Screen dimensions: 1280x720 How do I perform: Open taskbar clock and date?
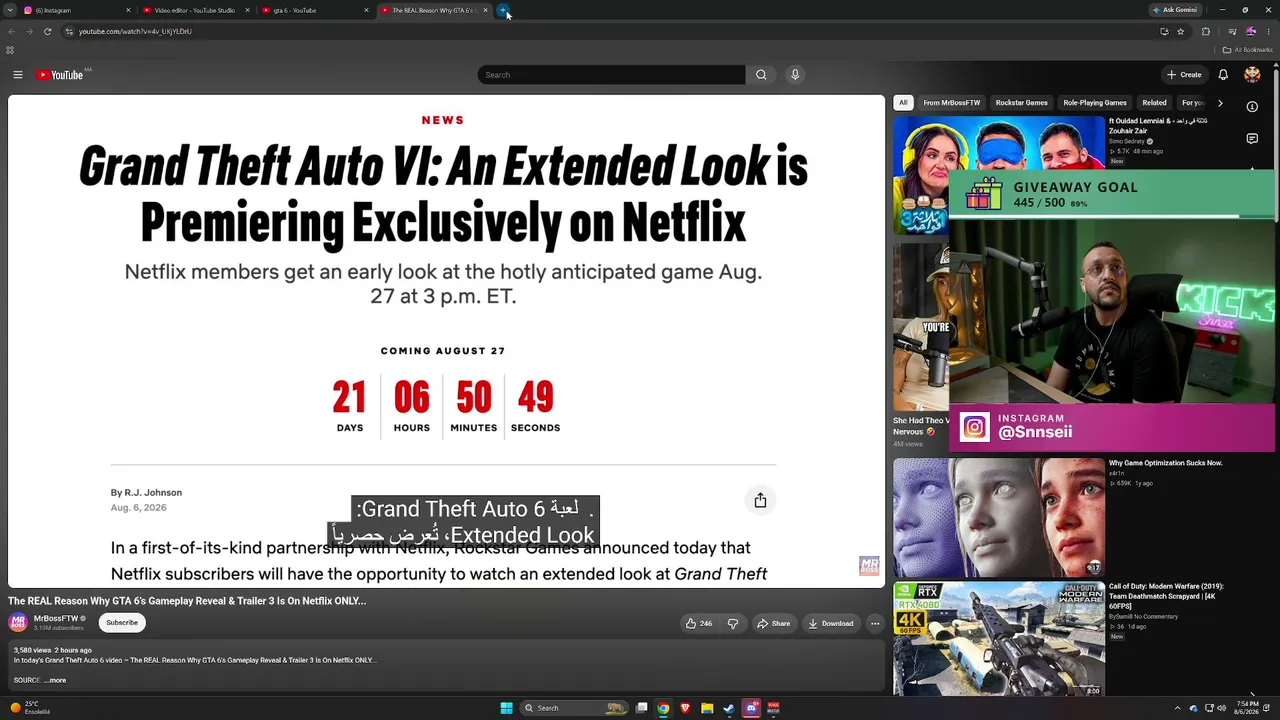[x=1247, y=708]
